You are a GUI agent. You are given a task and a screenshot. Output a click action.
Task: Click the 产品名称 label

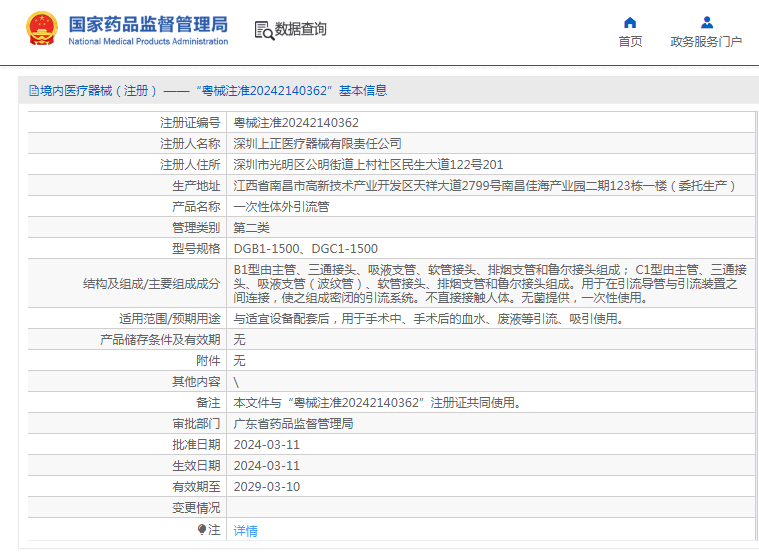[x=196, y=207]
